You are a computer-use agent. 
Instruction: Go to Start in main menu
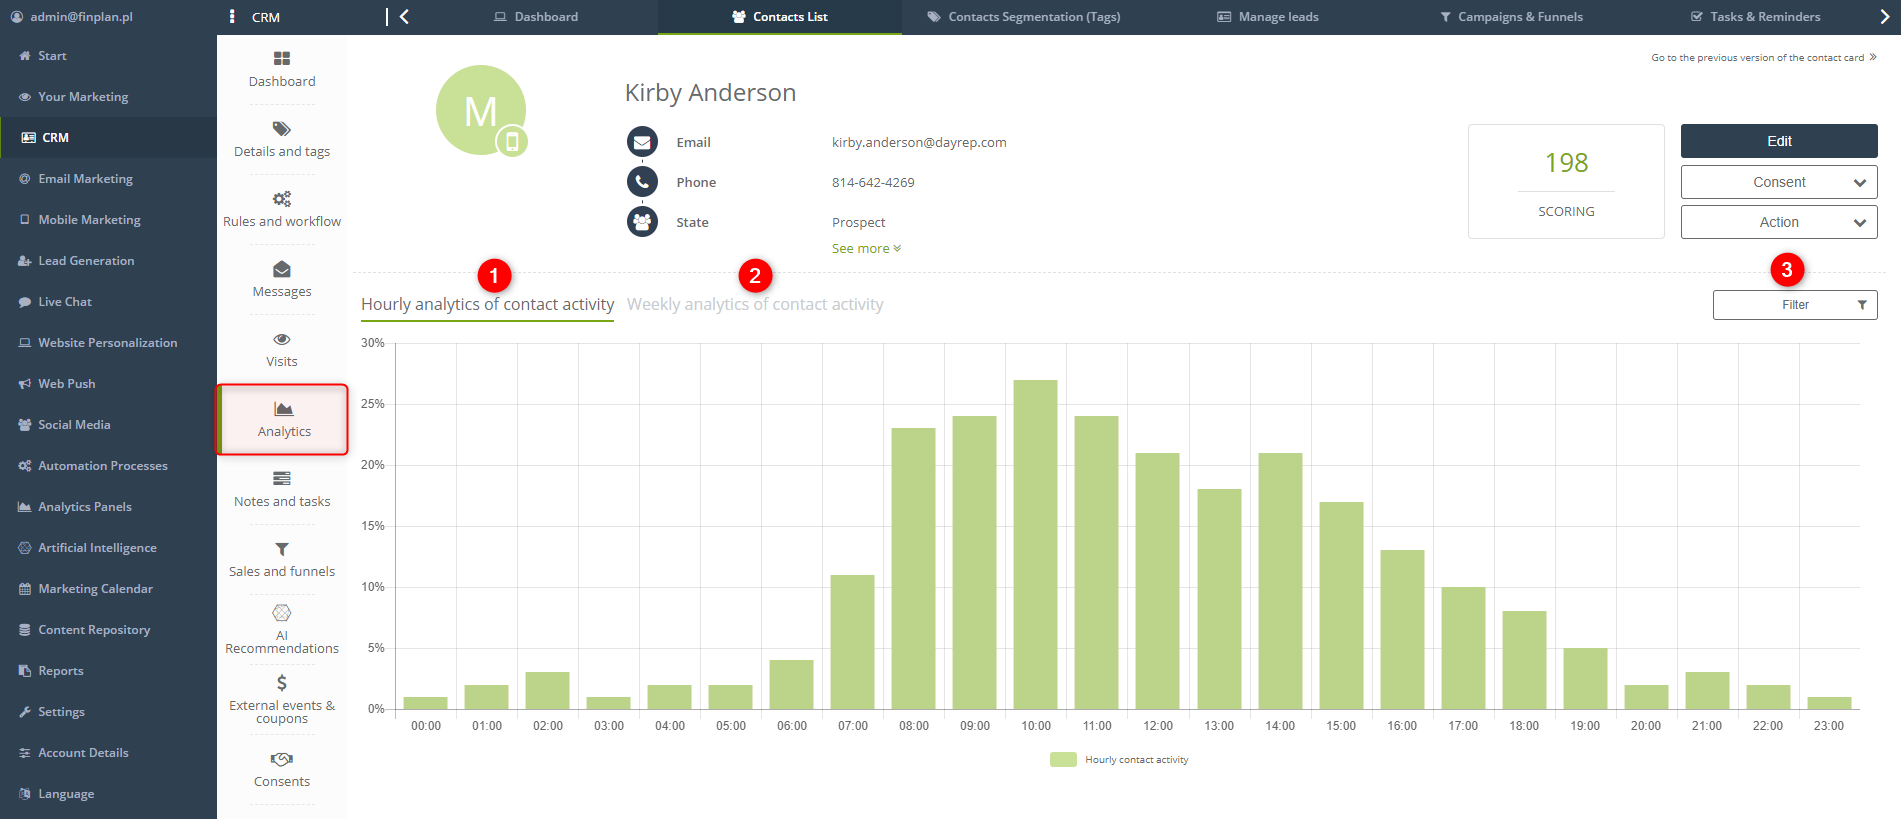pos(108,56)
